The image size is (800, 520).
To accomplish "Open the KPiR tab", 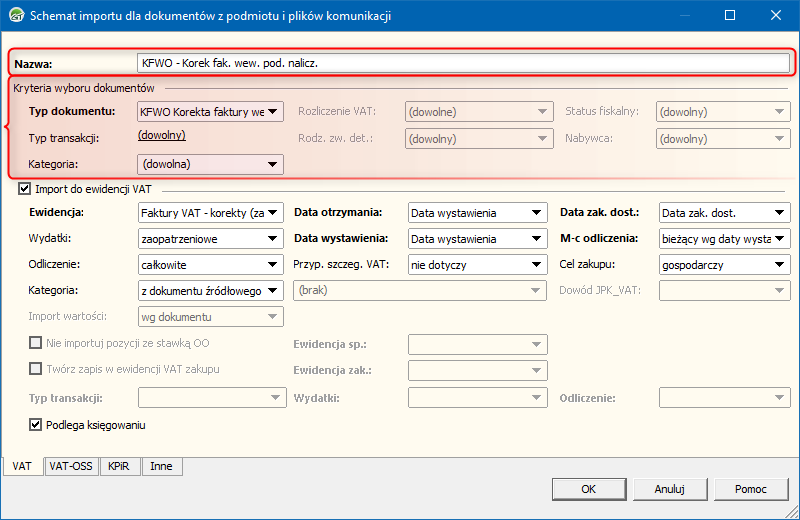I will 120,465.
